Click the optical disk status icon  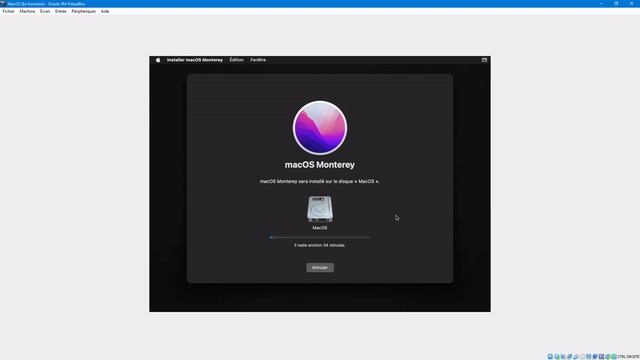[x=557, y=357]
